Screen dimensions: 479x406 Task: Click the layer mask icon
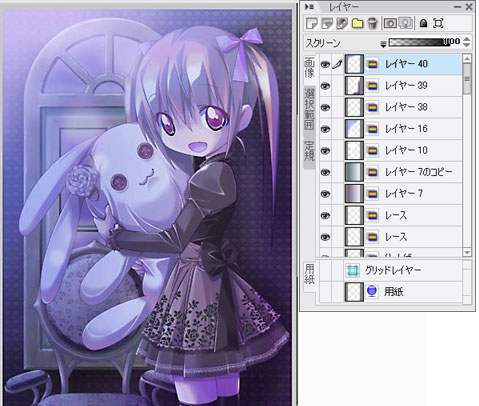390,23
